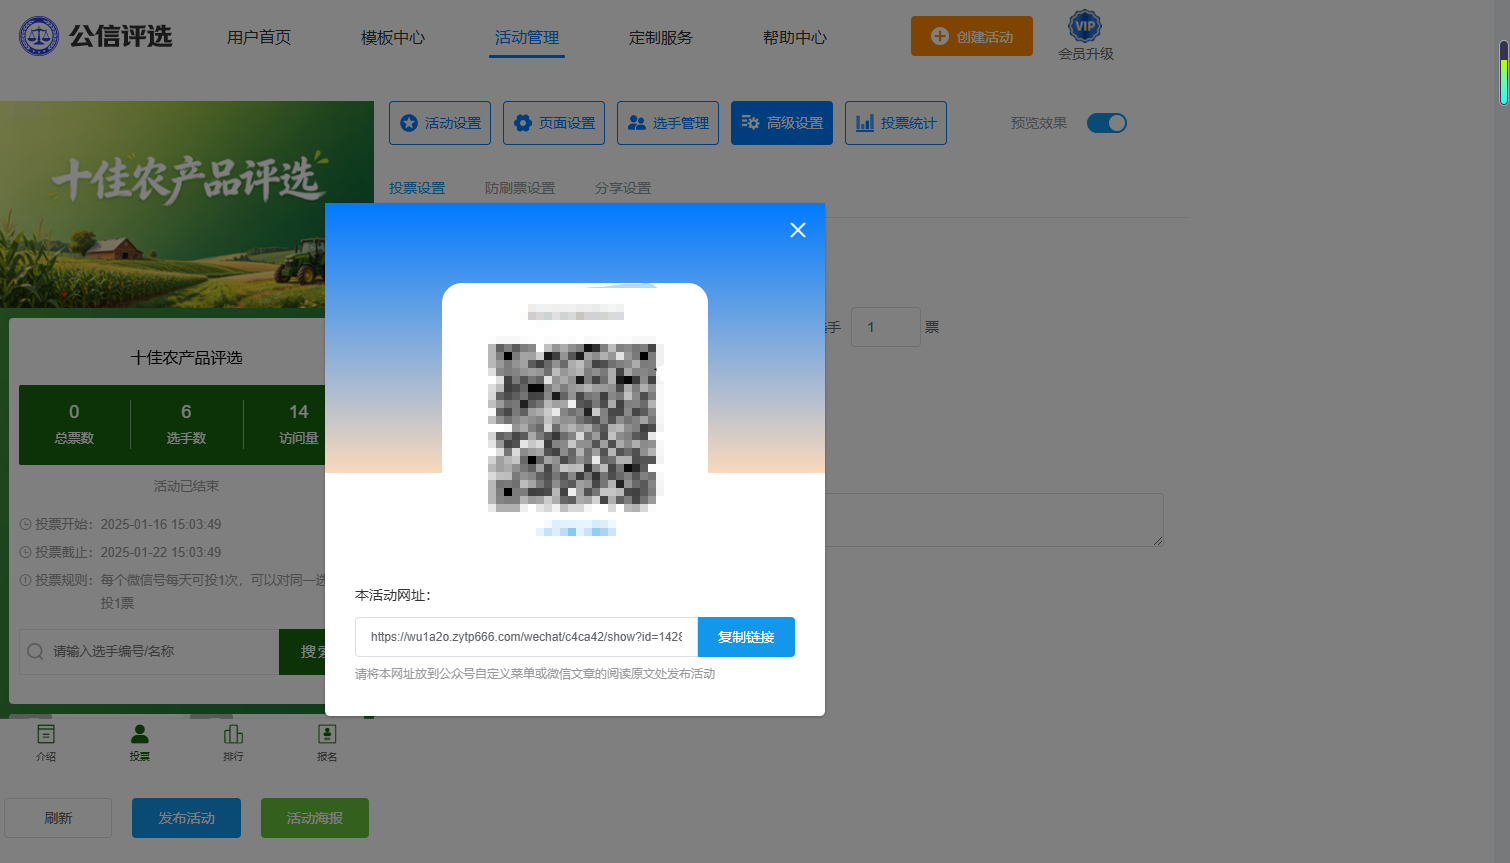Open 投票统计 vote statistics

tap(896, 123)
